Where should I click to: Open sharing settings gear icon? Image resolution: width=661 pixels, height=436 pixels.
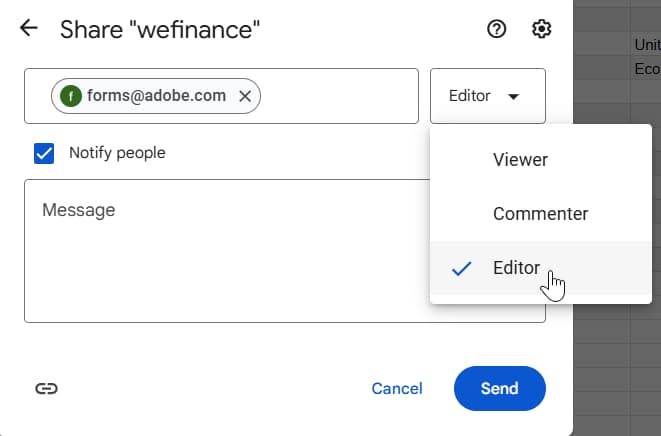(541, 29)
